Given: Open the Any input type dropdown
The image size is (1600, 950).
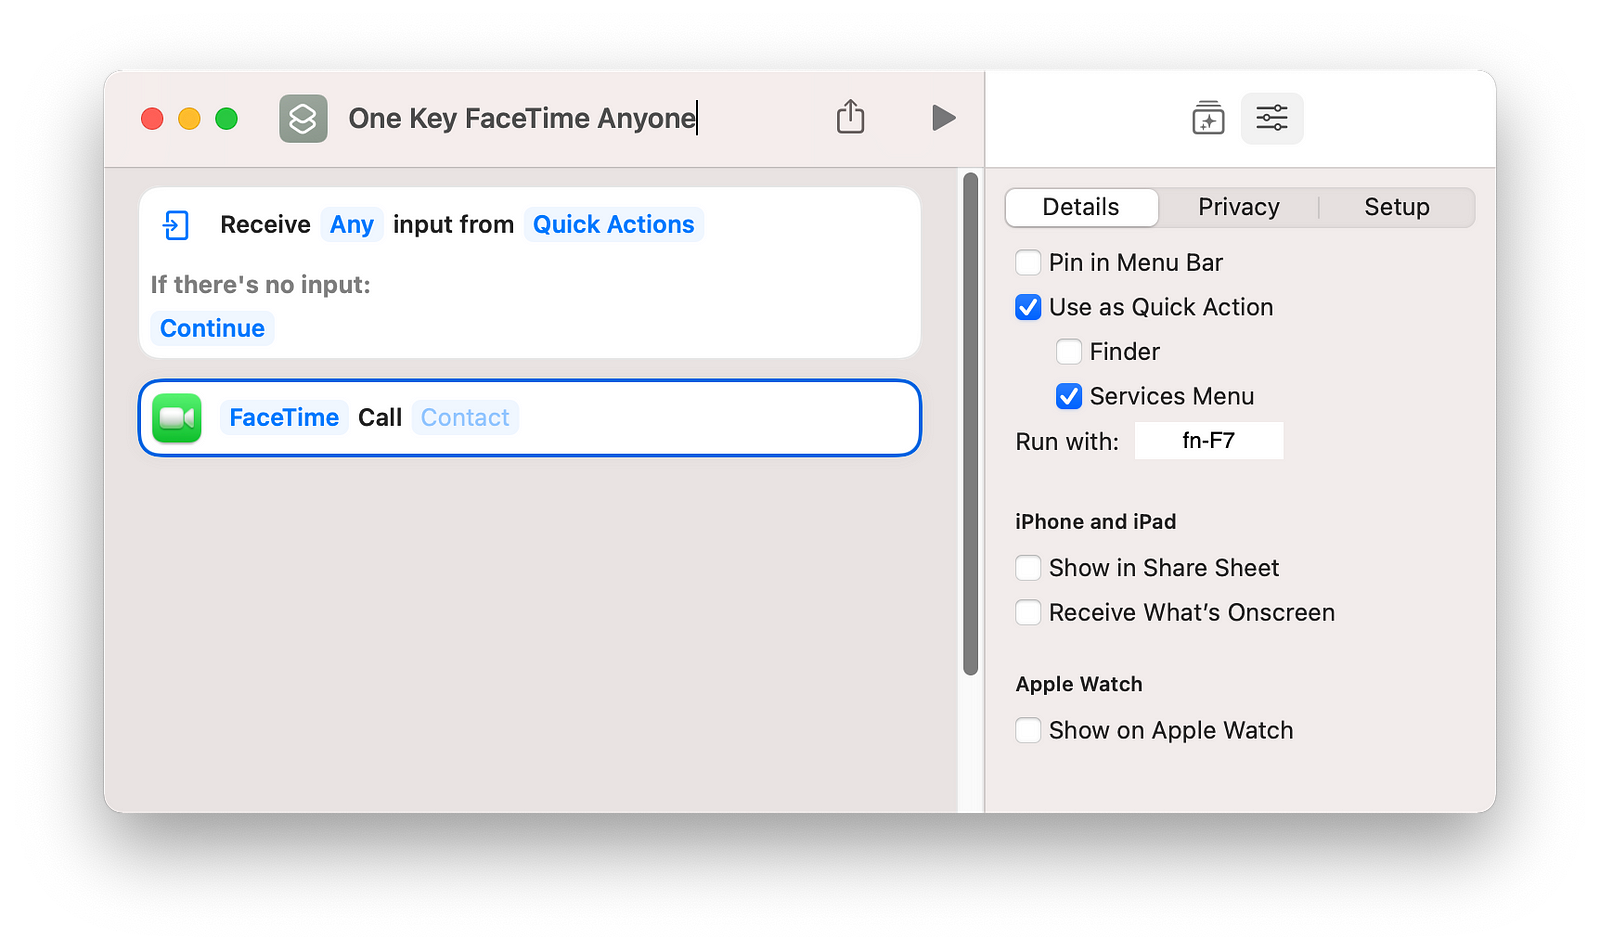Looking at the screenshot, I should point(352,225).
